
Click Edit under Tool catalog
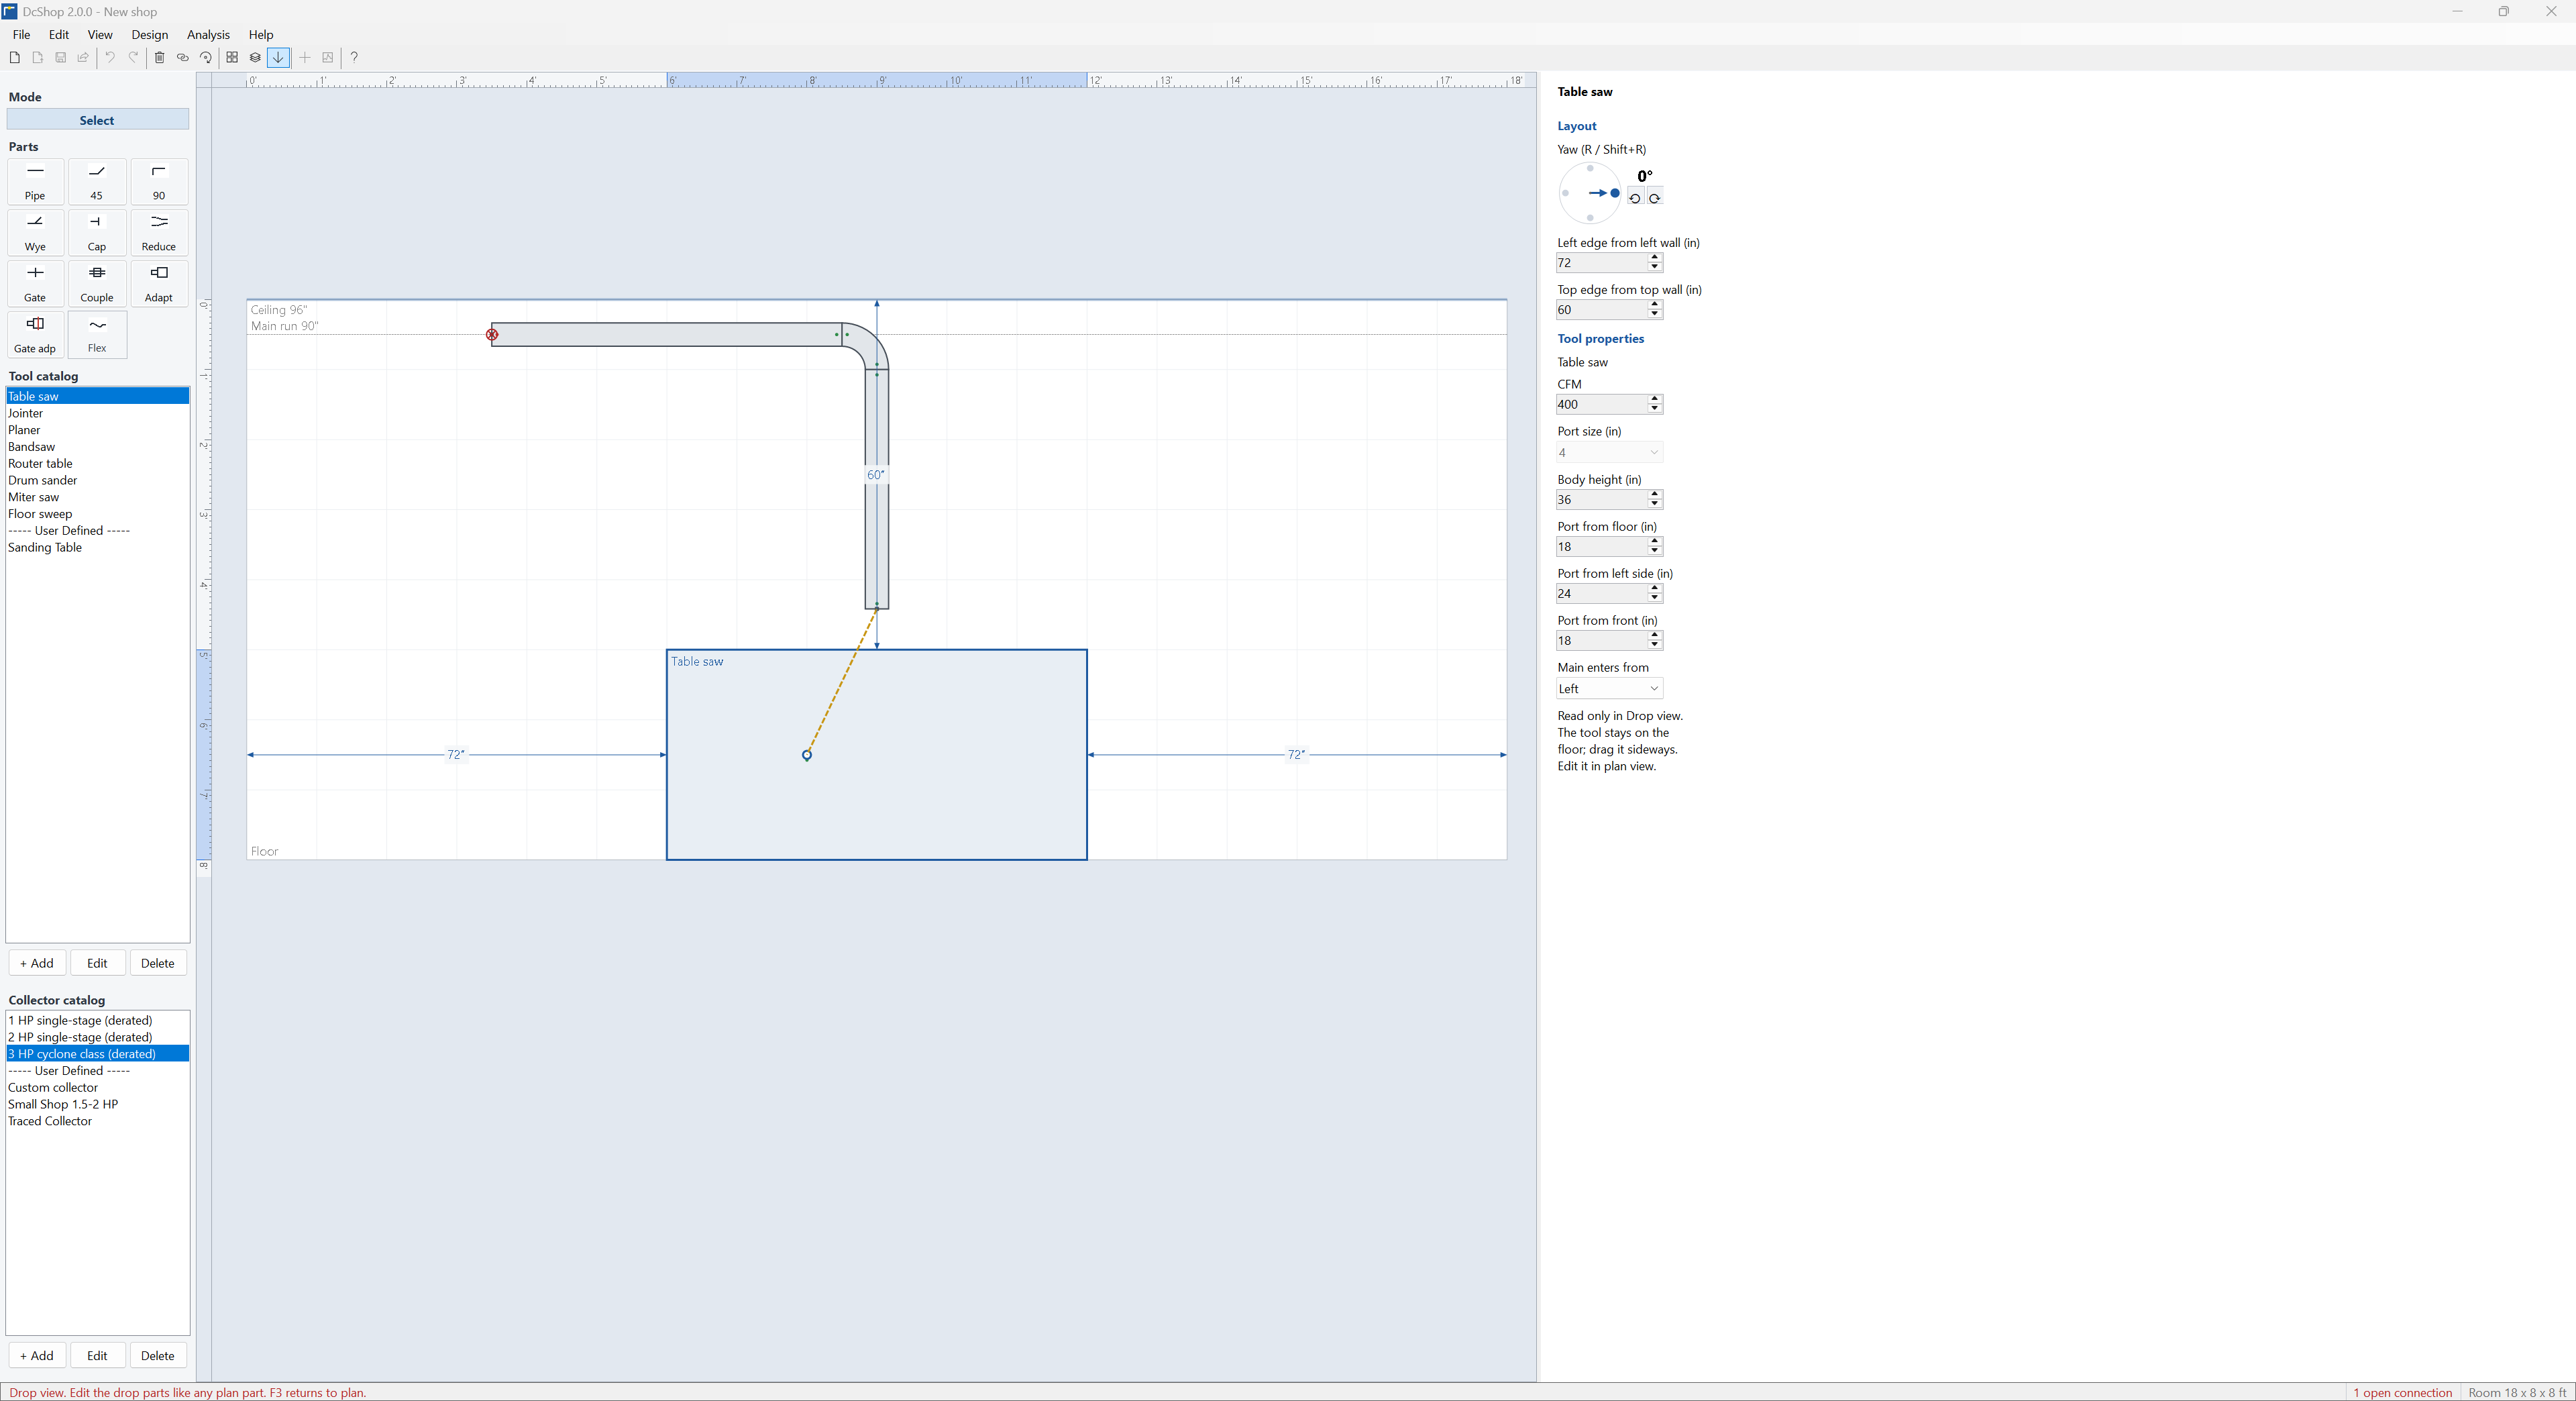click(97, 963)
